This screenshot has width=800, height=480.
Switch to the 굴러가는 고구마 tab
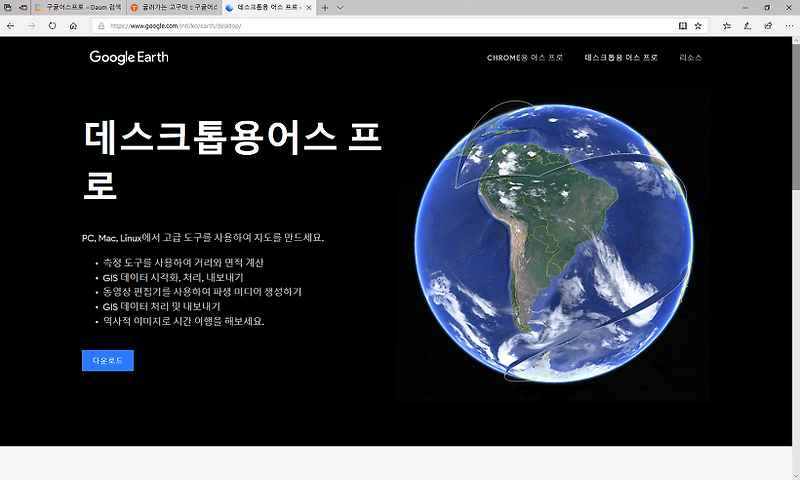(174, 8)
